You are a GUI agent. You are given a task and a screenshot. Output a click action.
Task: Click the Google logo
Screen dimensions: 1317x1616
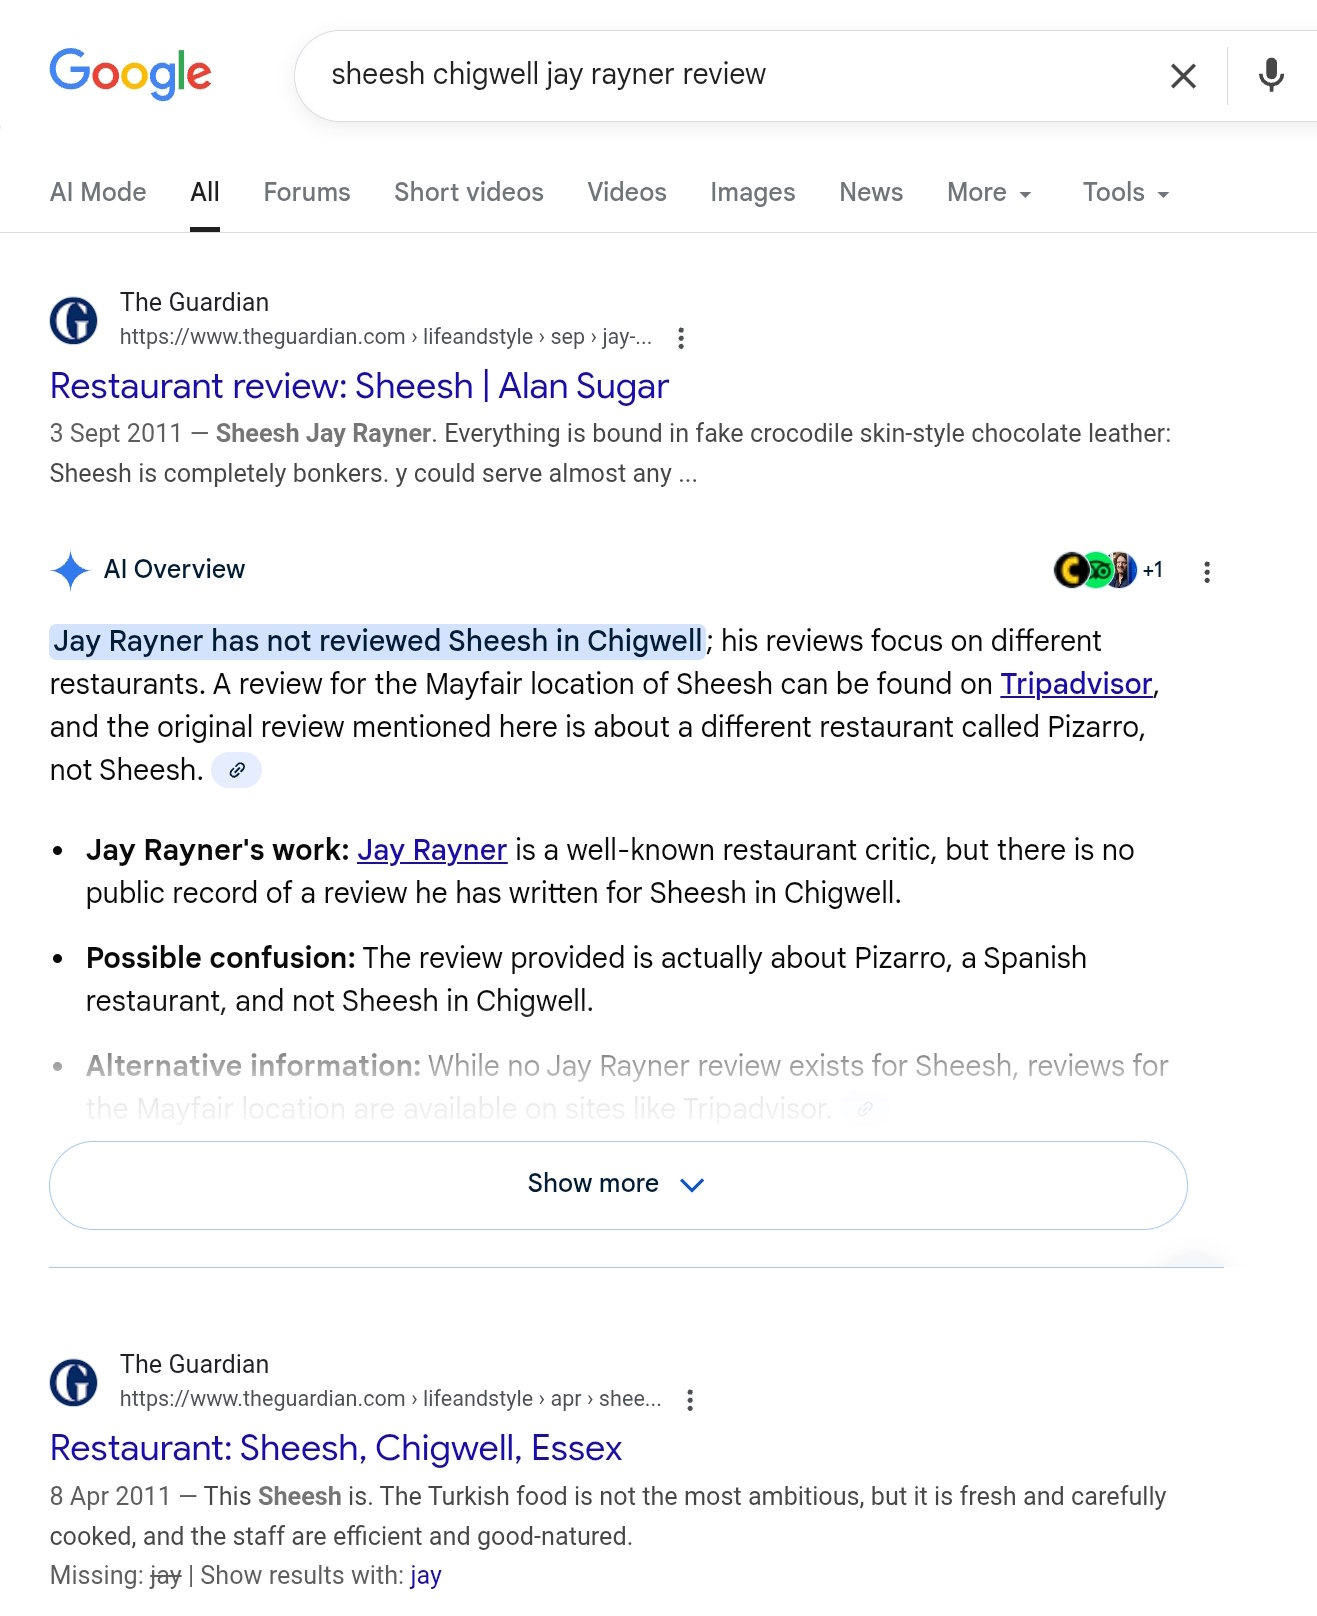pyautogui.click(x=130, y=74)
